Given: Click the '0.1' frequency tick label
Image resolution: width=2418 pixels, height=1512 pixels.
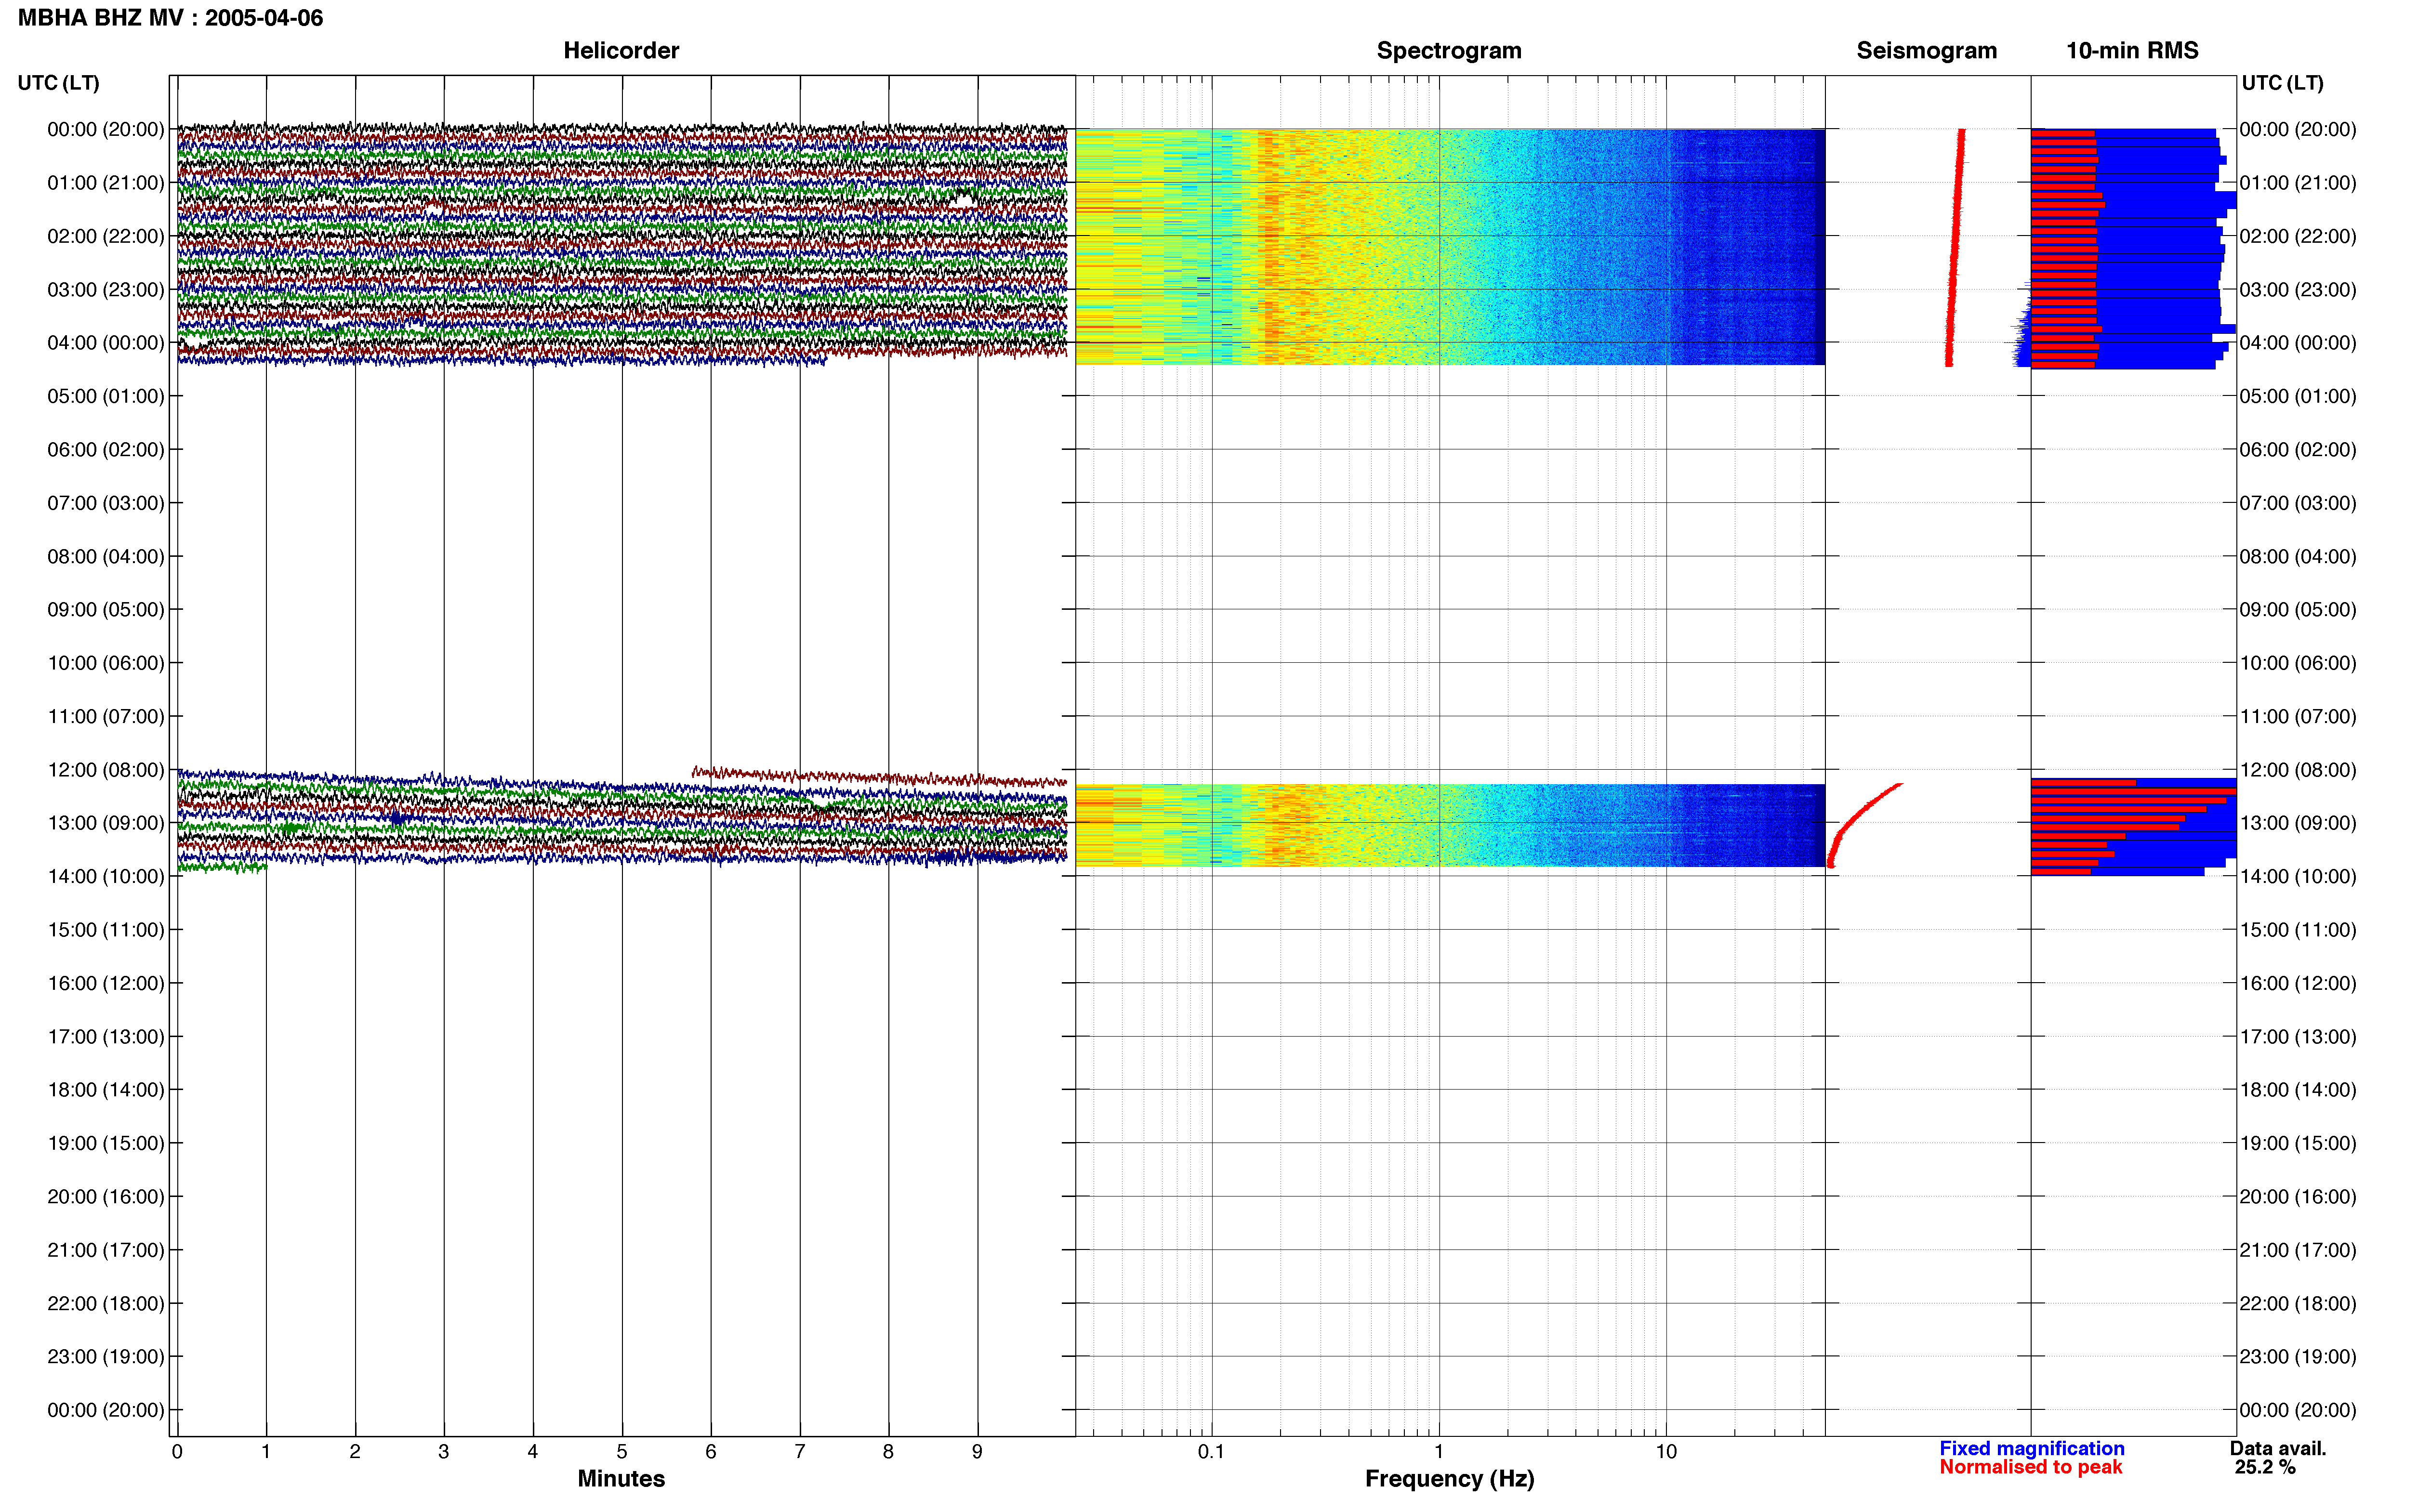Looking at the screenshot, I should [1211, 1452].
